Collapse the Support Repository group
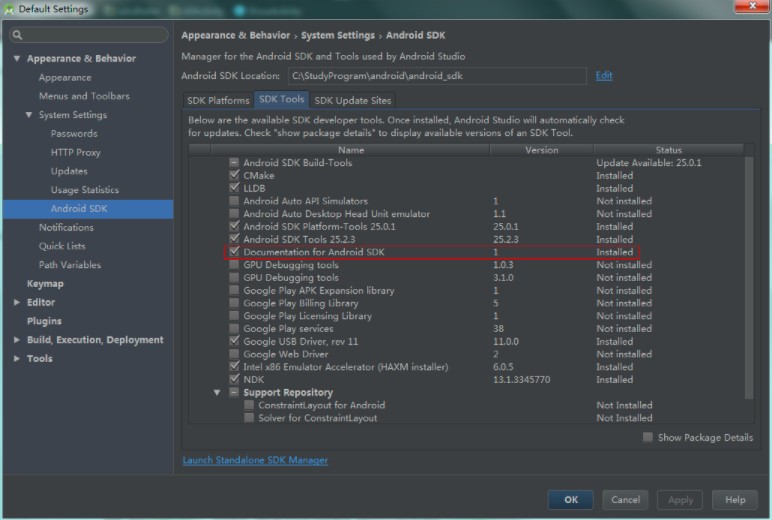The height and width of the screenshot is (520, 772). (x=217, y=392)
